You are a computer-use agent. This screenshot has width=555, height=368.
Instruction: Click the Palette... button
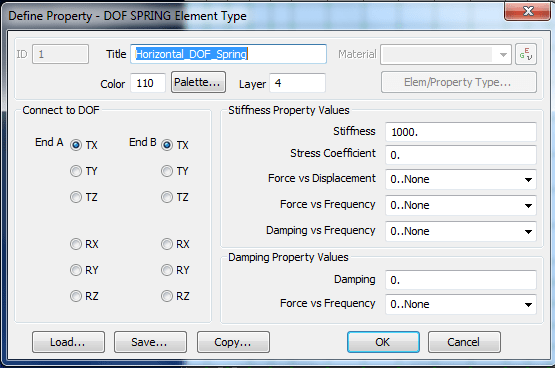[198, 82]
